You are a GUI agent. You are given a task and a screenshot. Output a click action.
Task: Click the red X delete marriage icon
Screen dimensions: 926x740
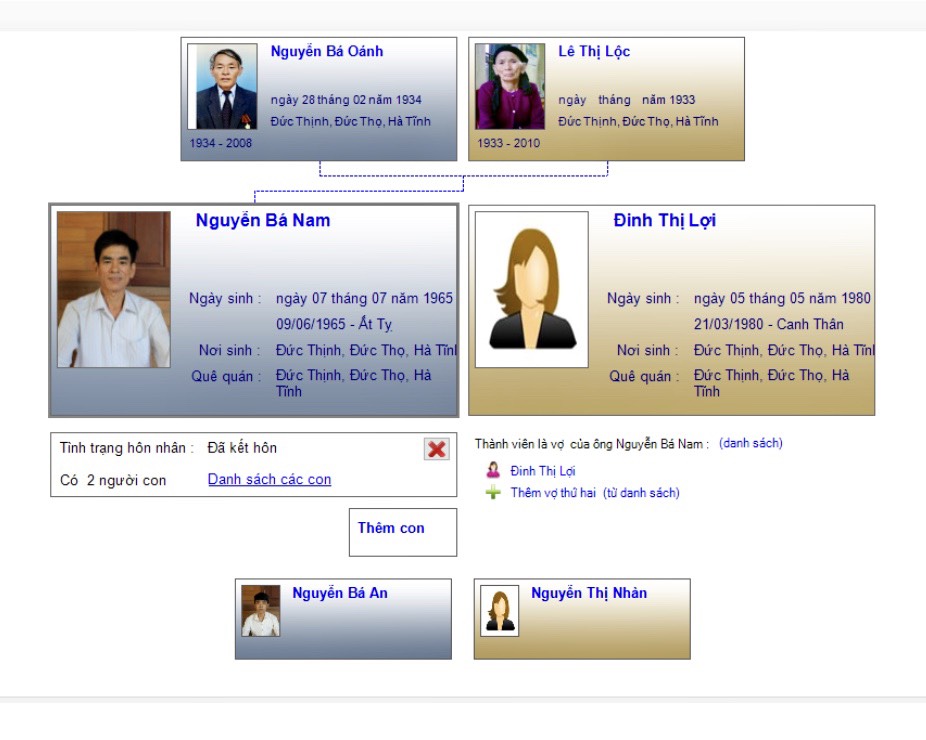click(x=436, y=449)
